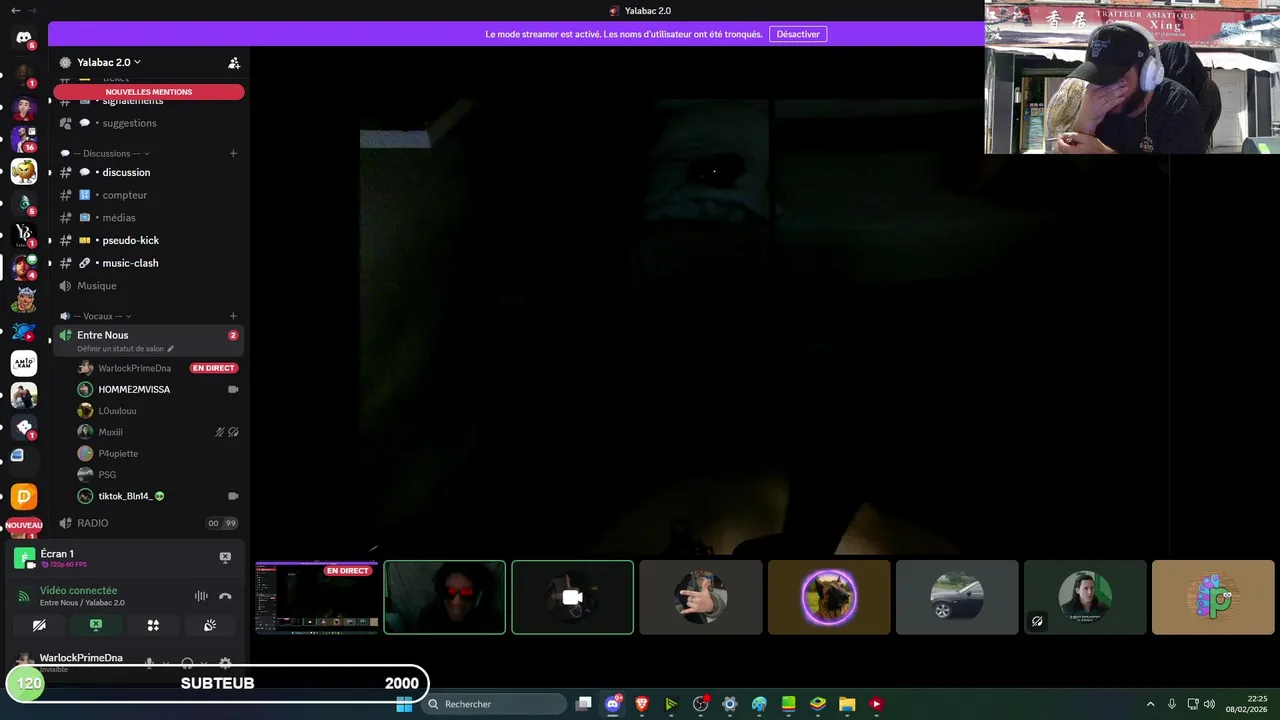
Task: Deafen with headphones icon
Action: (187, 663)
